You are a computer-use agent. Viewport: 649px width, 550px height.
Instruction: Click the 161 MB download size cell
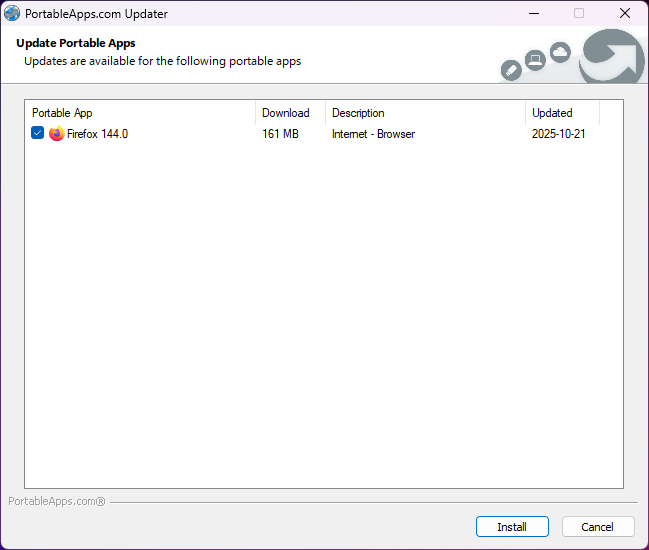tap(280, 134)
